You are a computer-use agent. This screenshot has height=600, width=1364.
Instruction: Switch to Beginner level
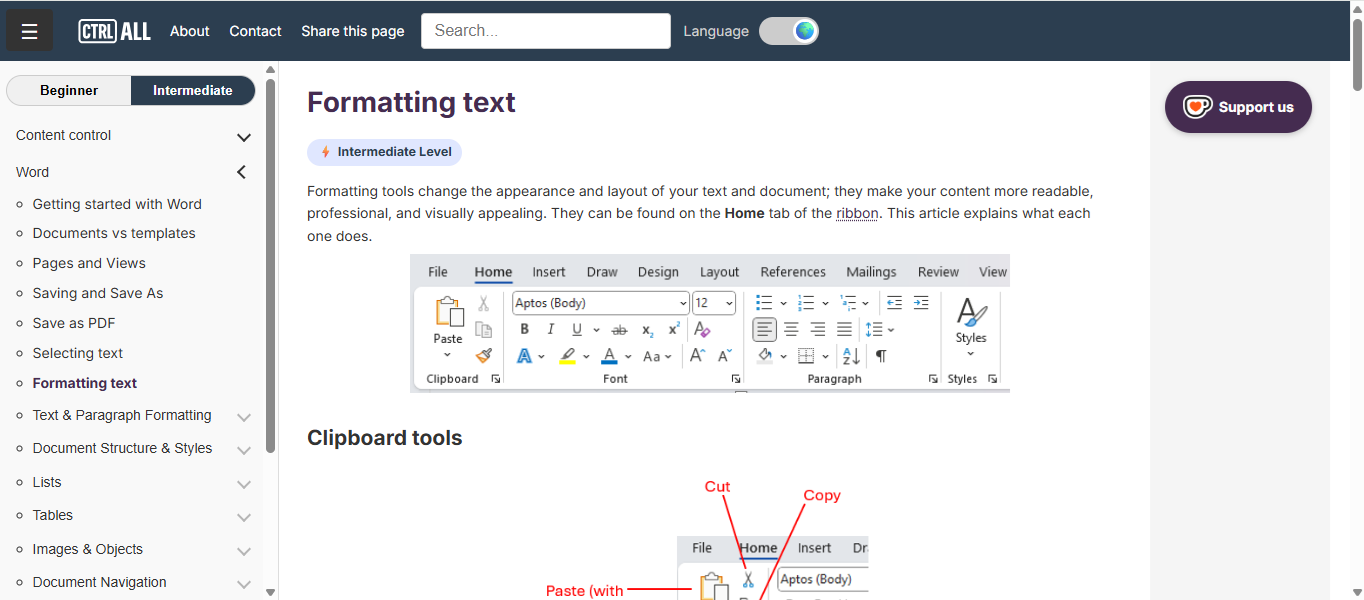click(x=69, y=90)
